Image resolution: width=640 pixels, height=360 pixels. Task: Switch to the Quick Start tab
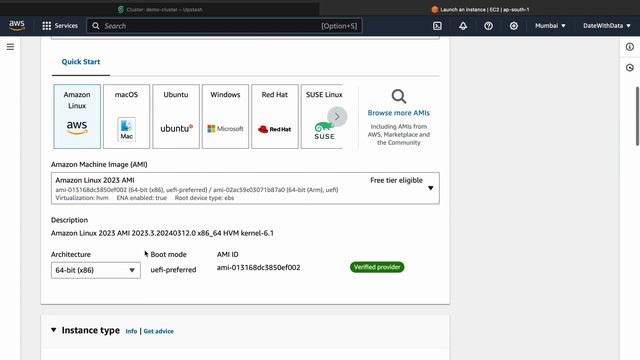(81, 62)
